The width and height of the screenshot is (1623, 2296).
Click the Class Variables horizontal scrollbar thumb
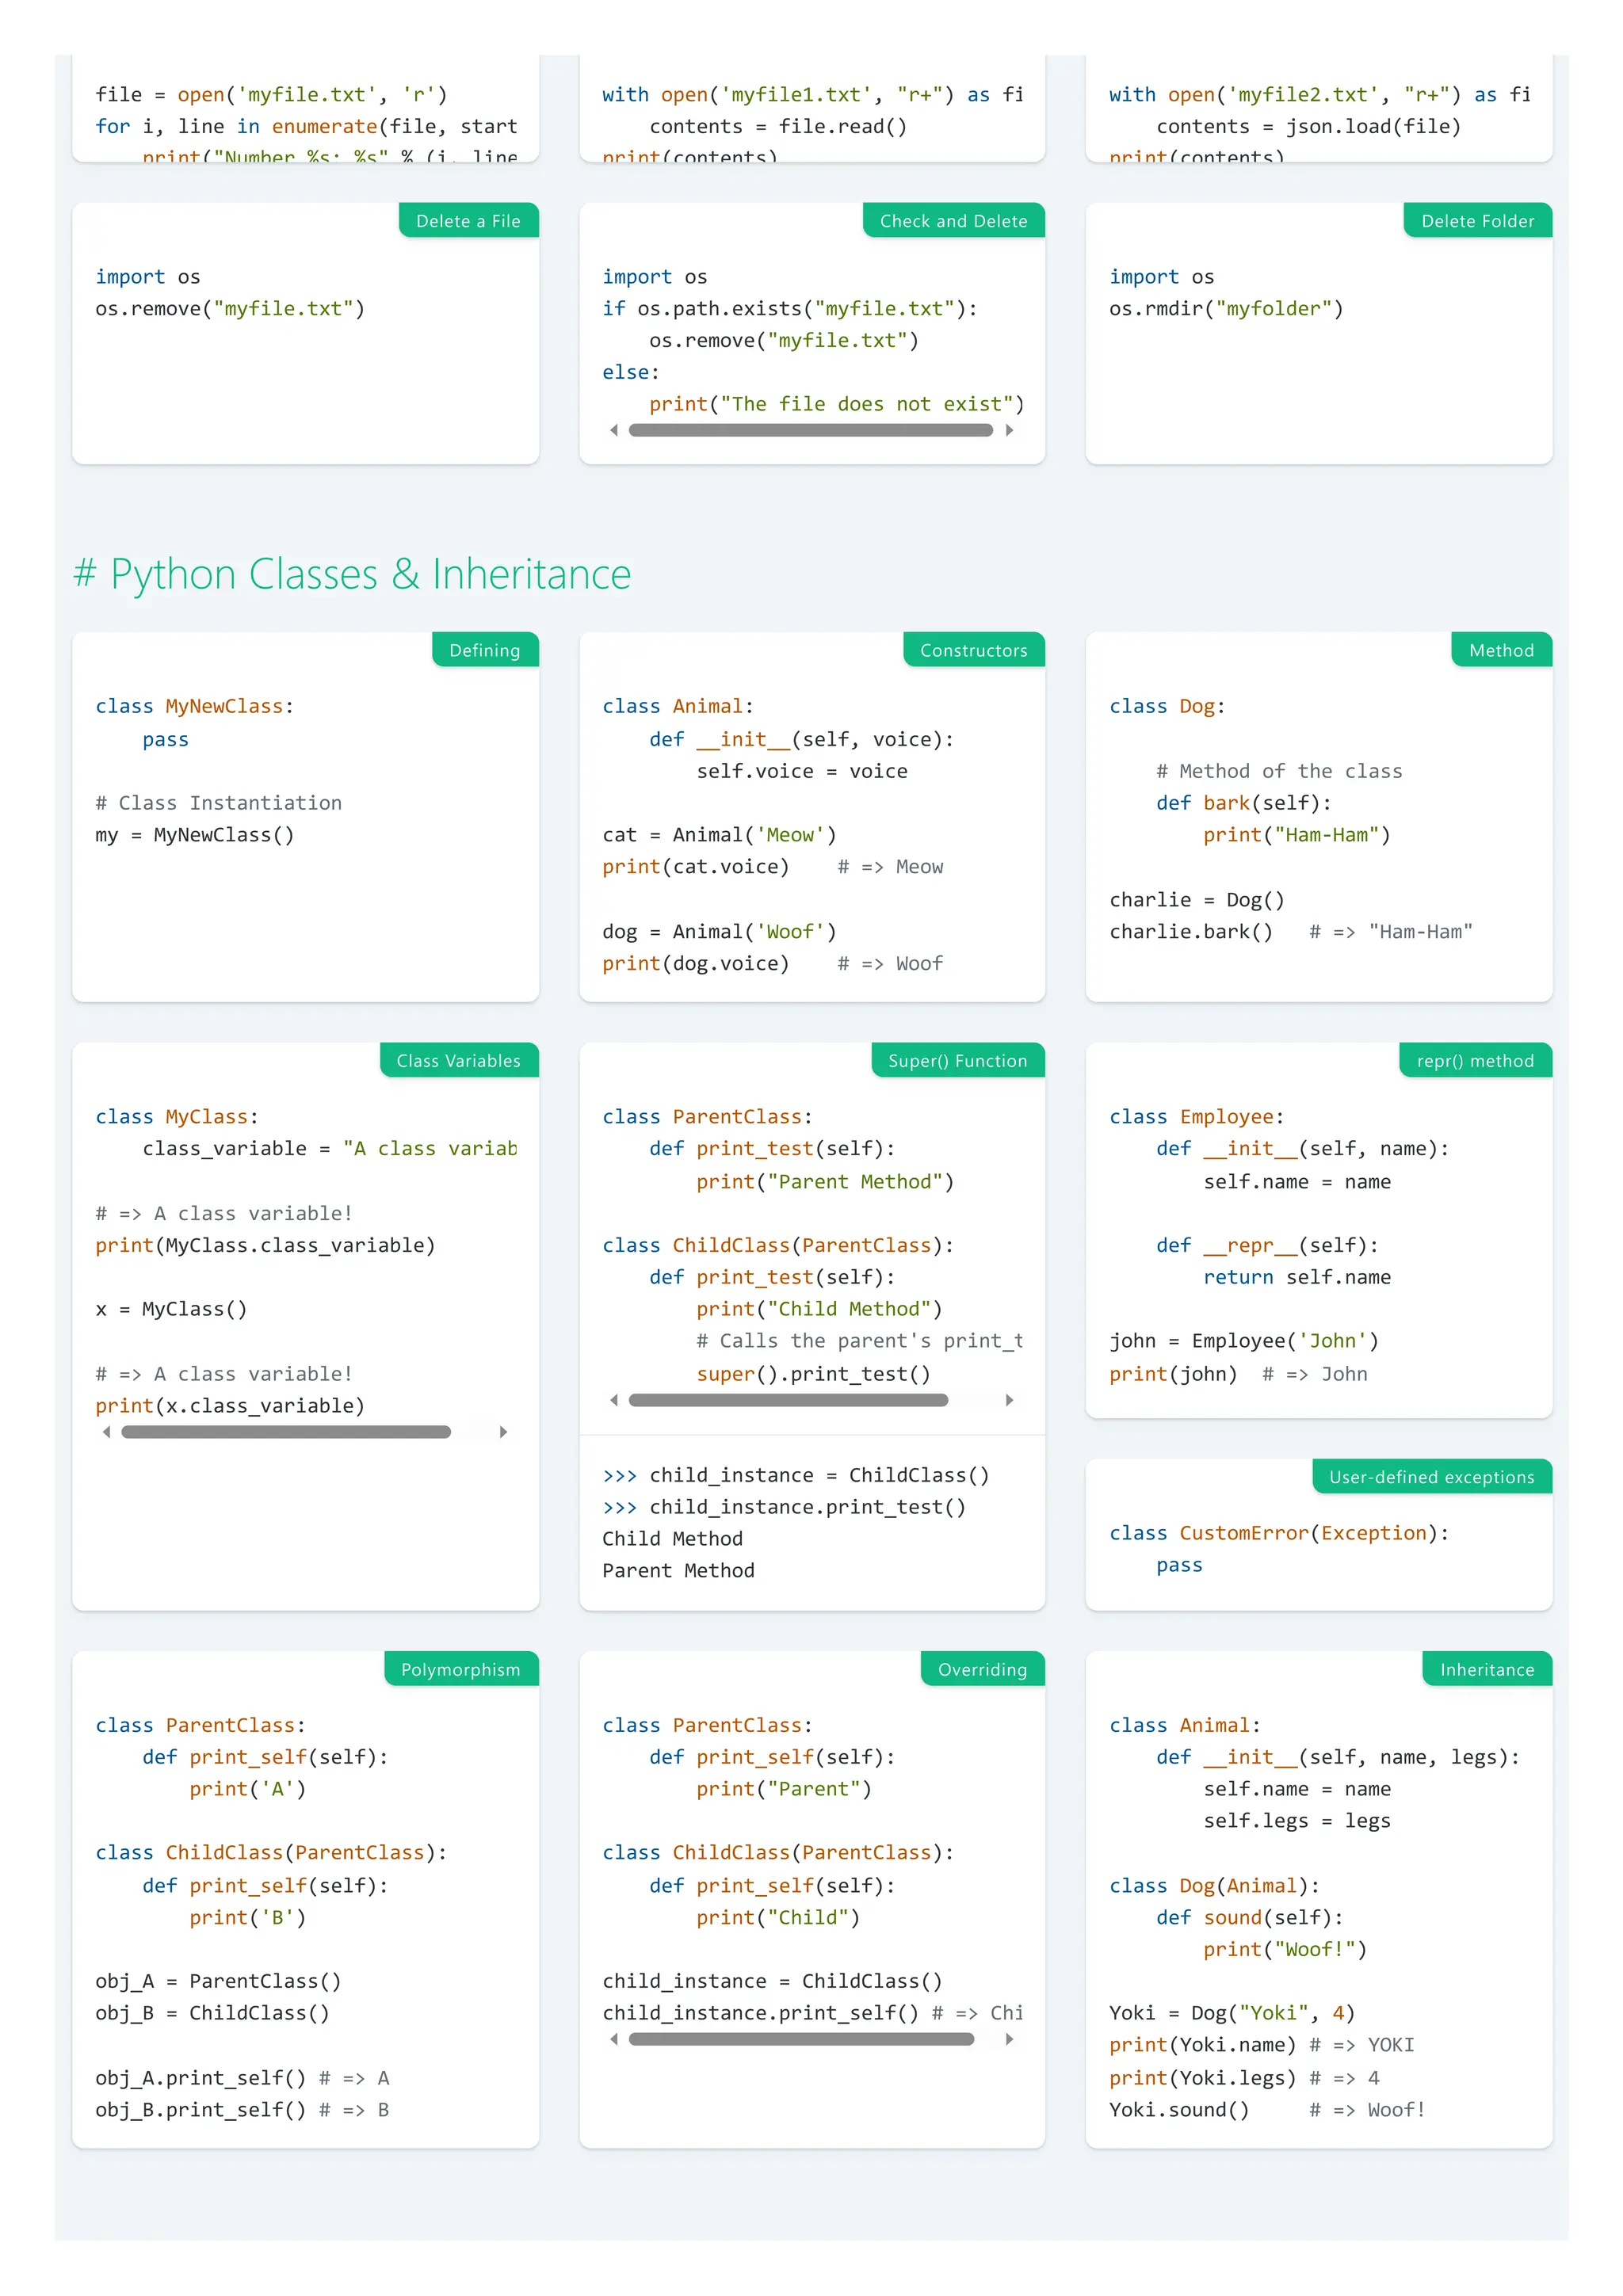point(285,1432)
